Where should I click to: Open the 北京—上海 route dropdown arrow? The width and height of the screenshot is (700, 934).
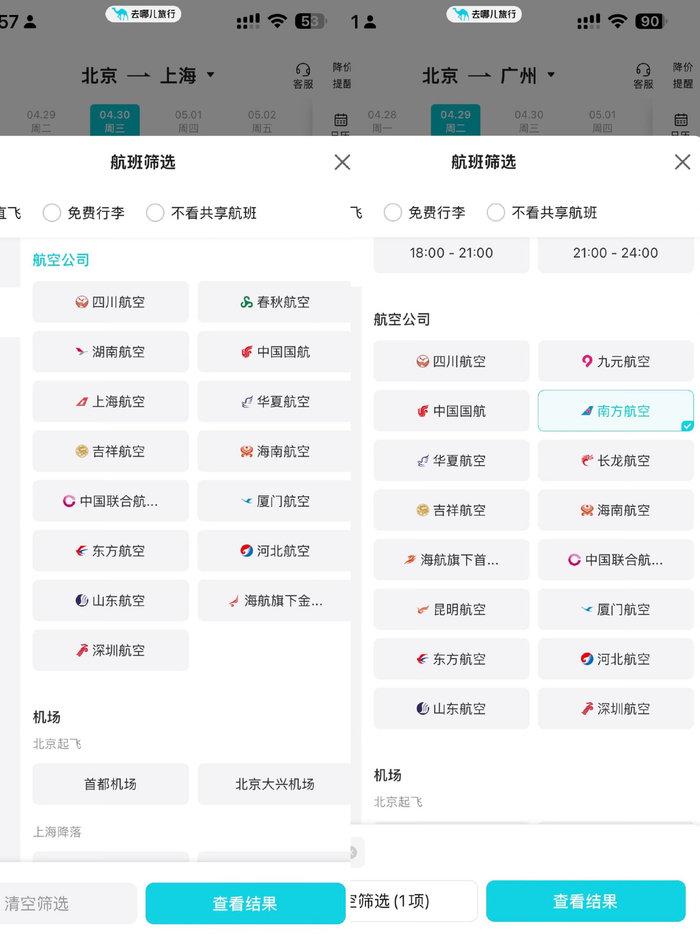[210, 75]
